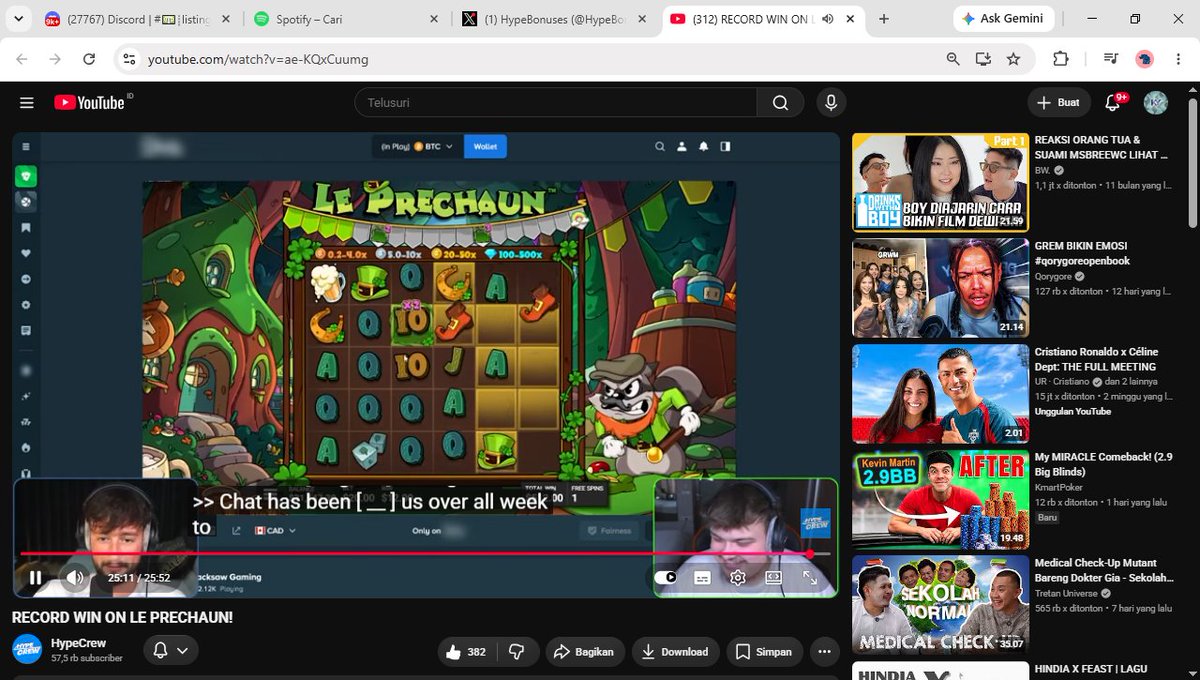Click the Wallet button inside the video
The width and height of the screenshot is (1200, 680).
tap(485, 147)
